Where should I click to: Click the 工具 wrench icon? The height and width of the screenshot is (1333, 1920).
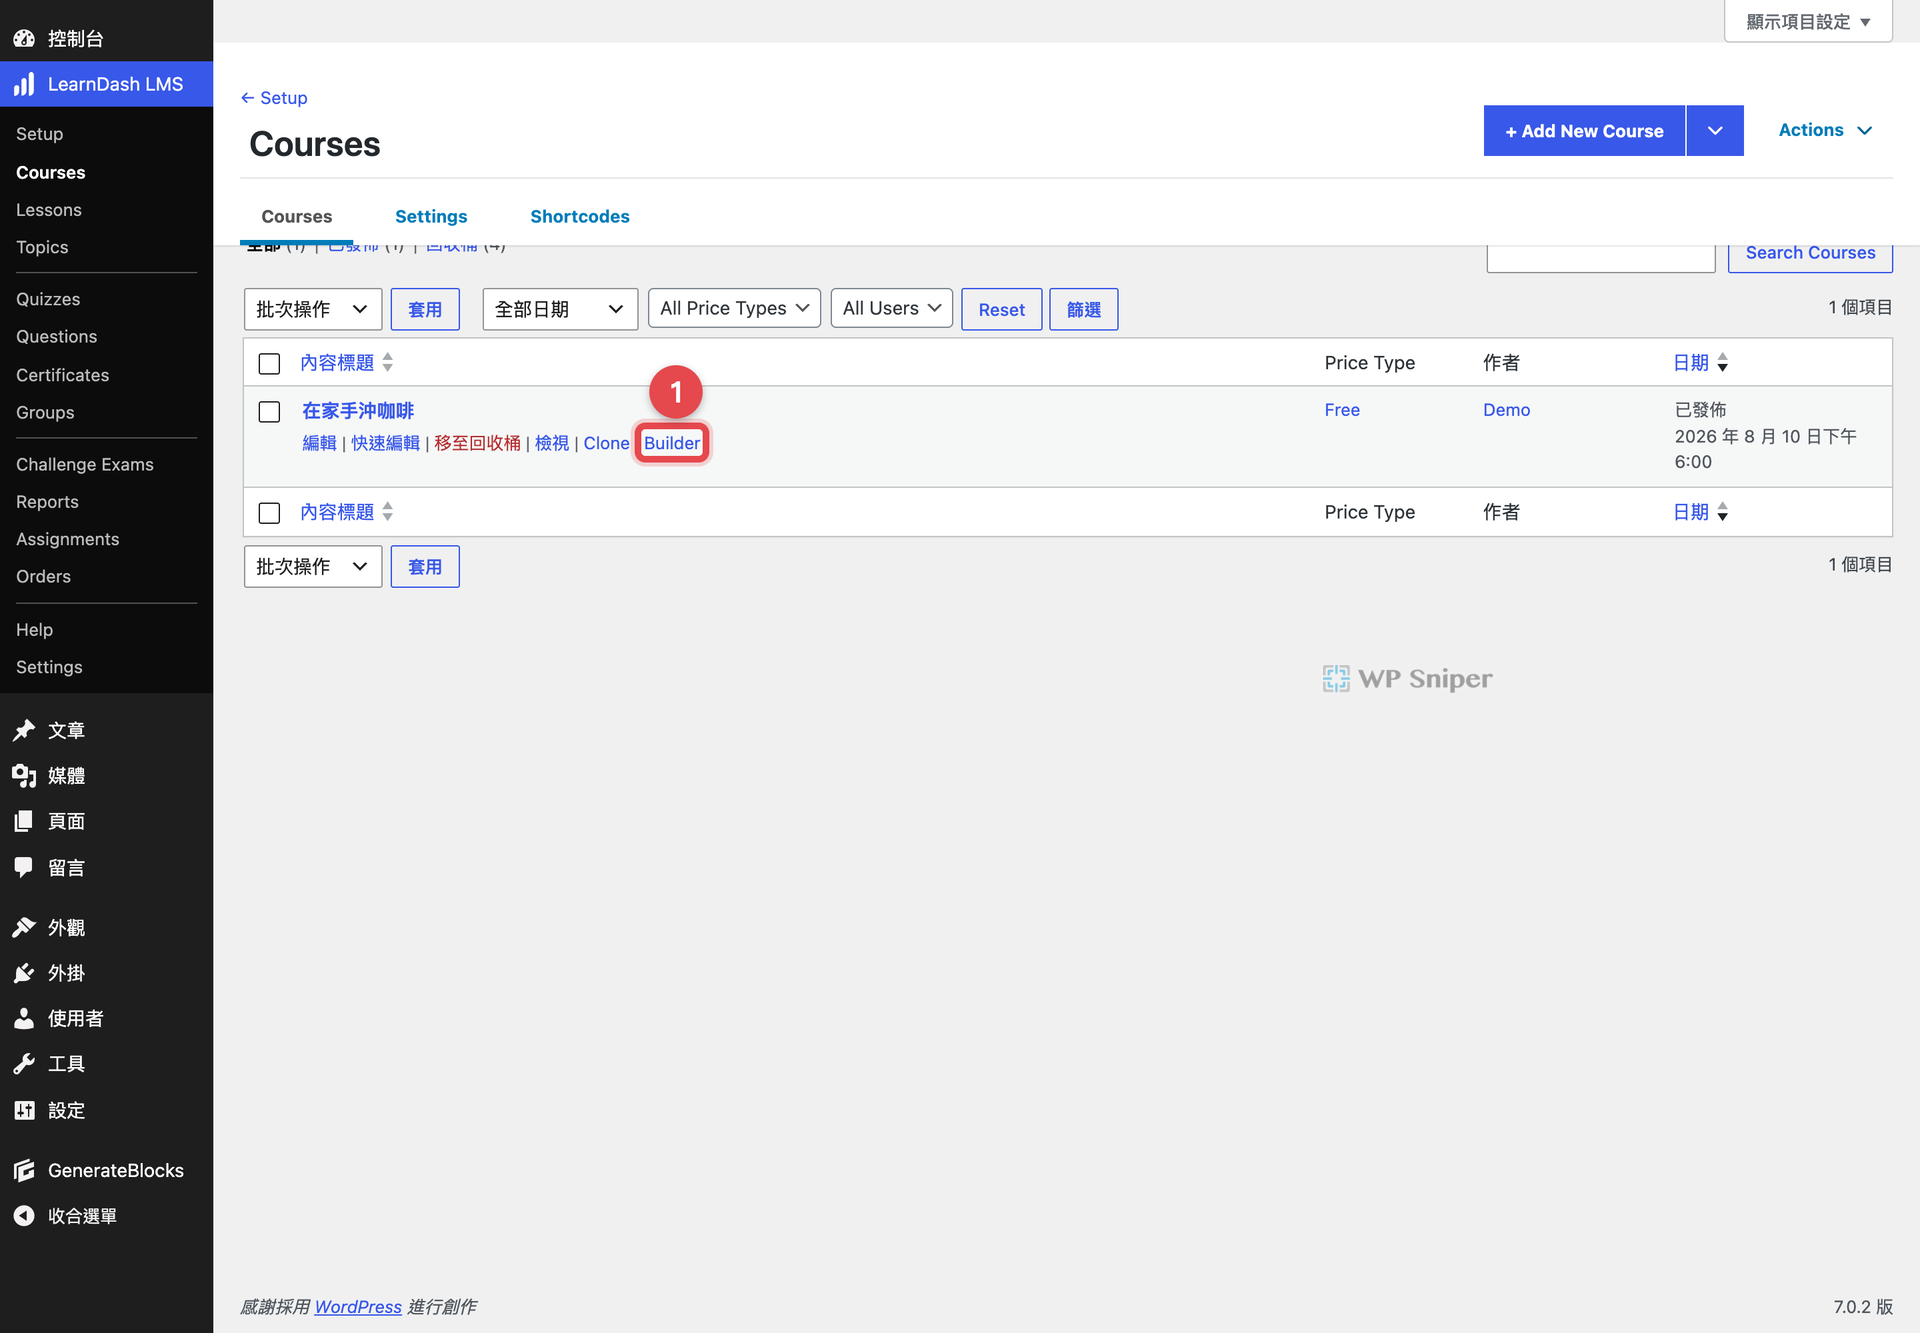click(24, 1064)
